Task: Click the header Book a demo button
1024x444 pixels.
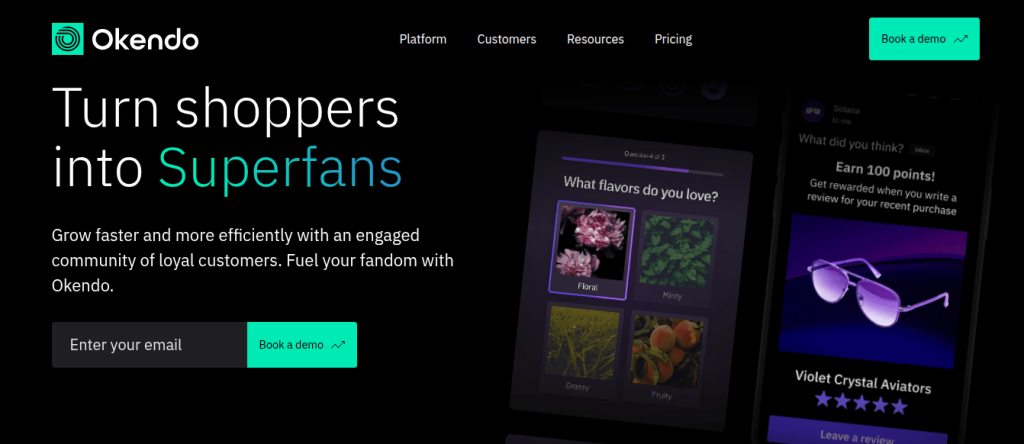Action: 924,39
